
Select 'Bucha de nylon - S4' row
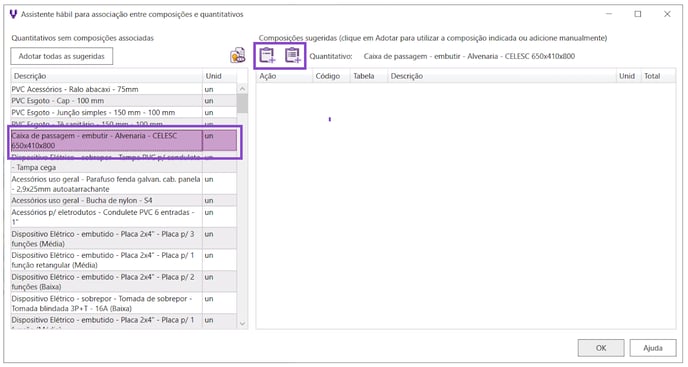coord(124,201)
